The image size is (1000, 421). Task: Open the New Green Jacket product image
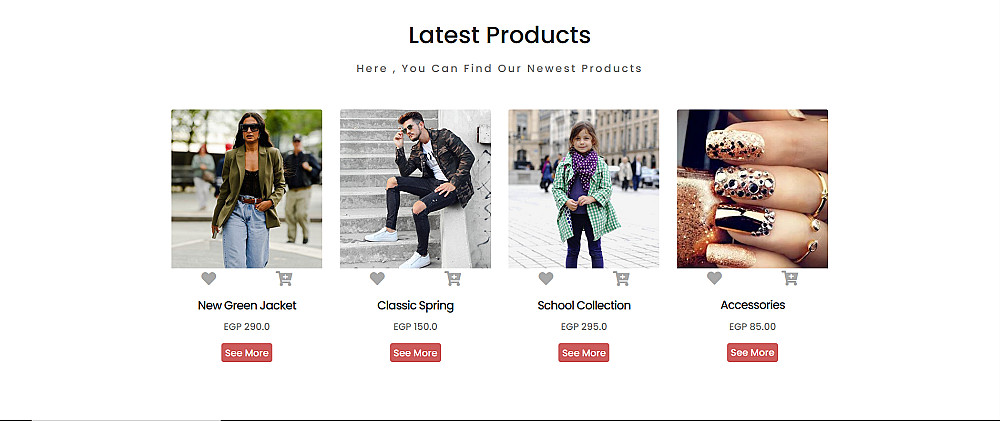click(x=246, y=188)
